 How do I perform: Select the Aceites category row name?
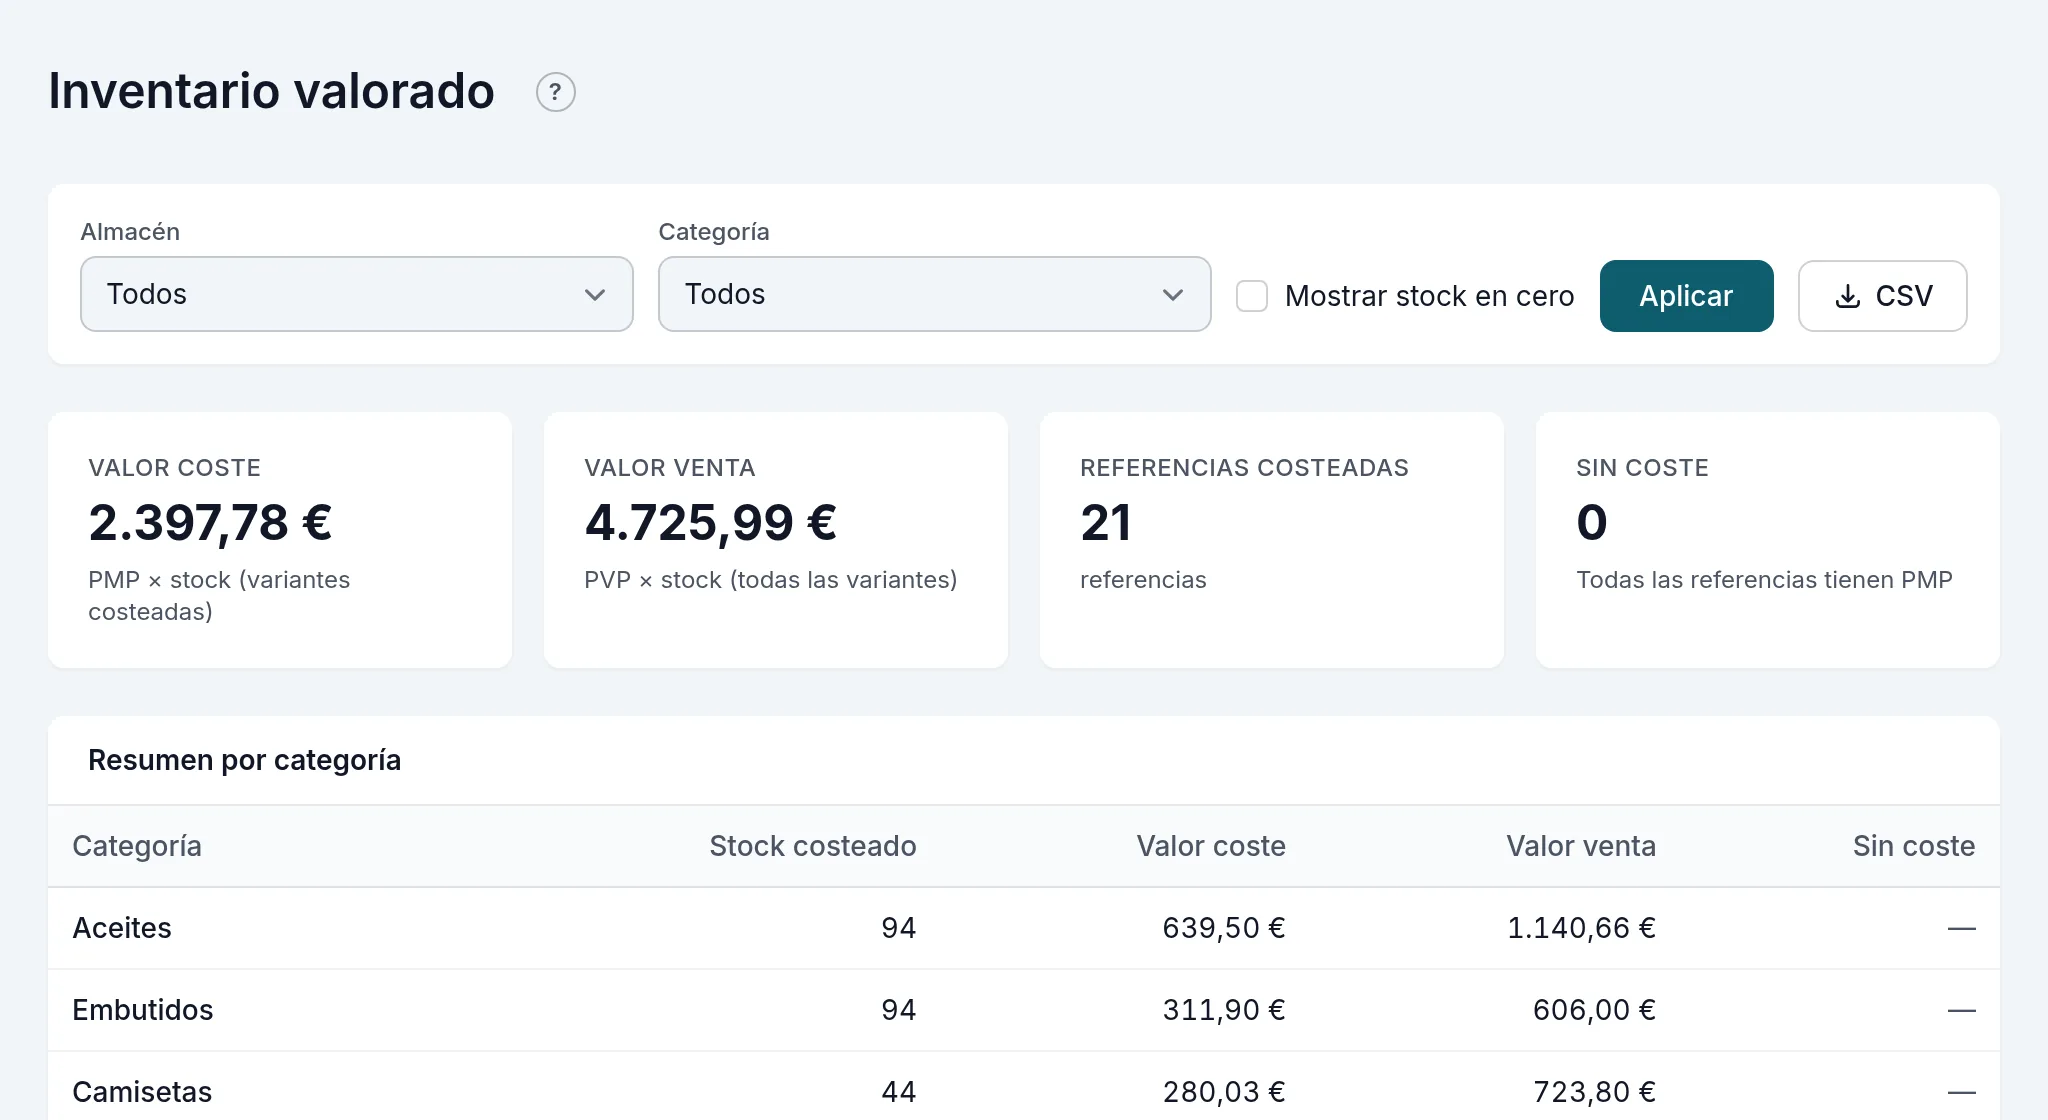(122, 928)
